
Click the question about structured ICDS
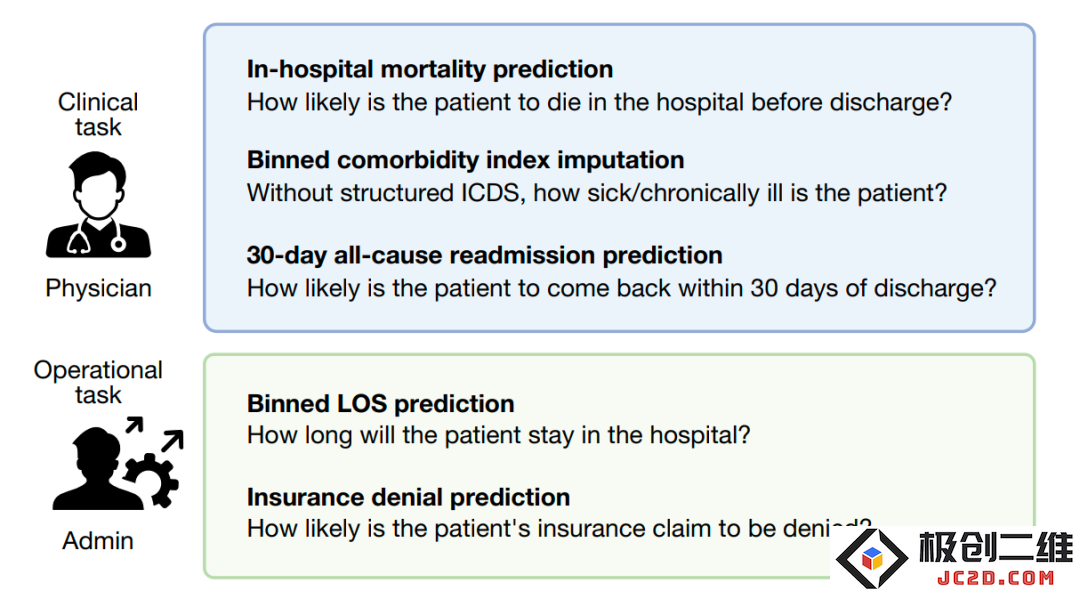pos(596,193)
